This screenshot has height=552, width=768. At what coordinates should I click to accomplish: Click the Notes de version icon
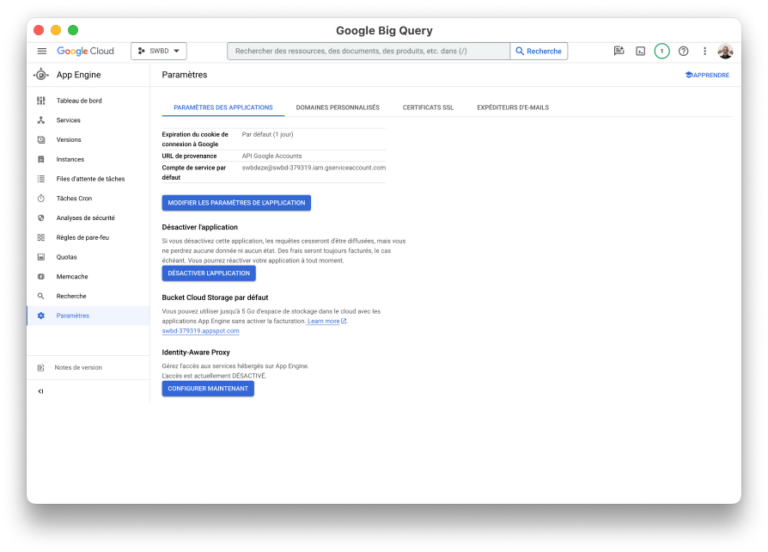click(41, 368)
